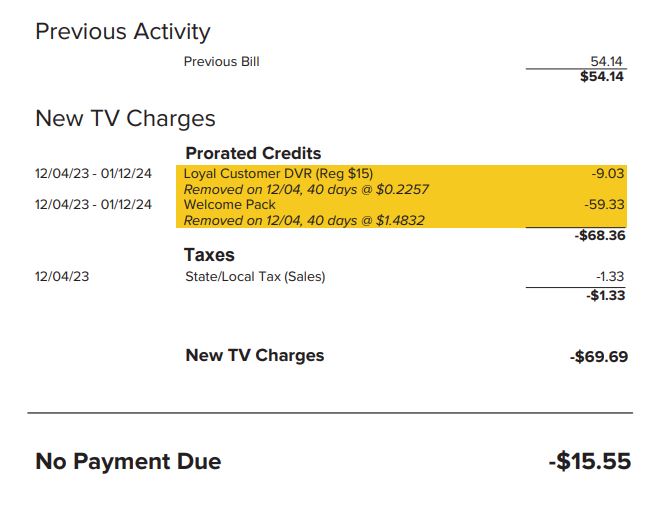Select the Prorated Credits subheading
This screenshot has width=656, height=510.
click(253, 153)
